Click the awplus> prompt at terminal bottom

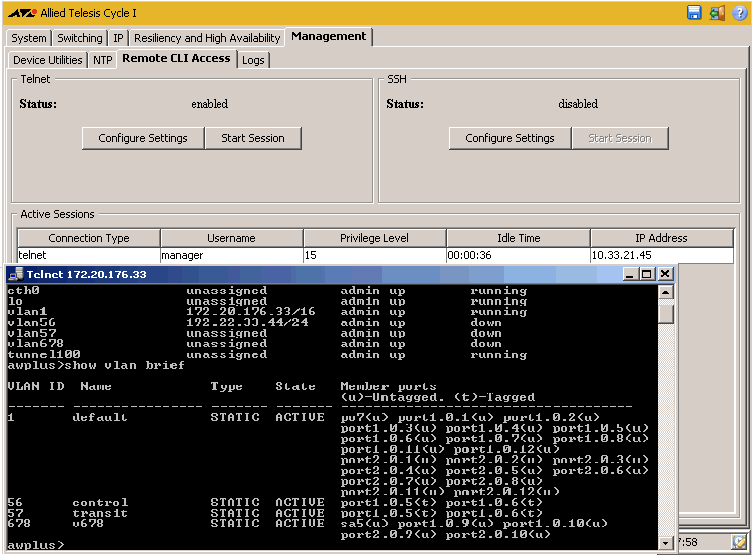35,545
